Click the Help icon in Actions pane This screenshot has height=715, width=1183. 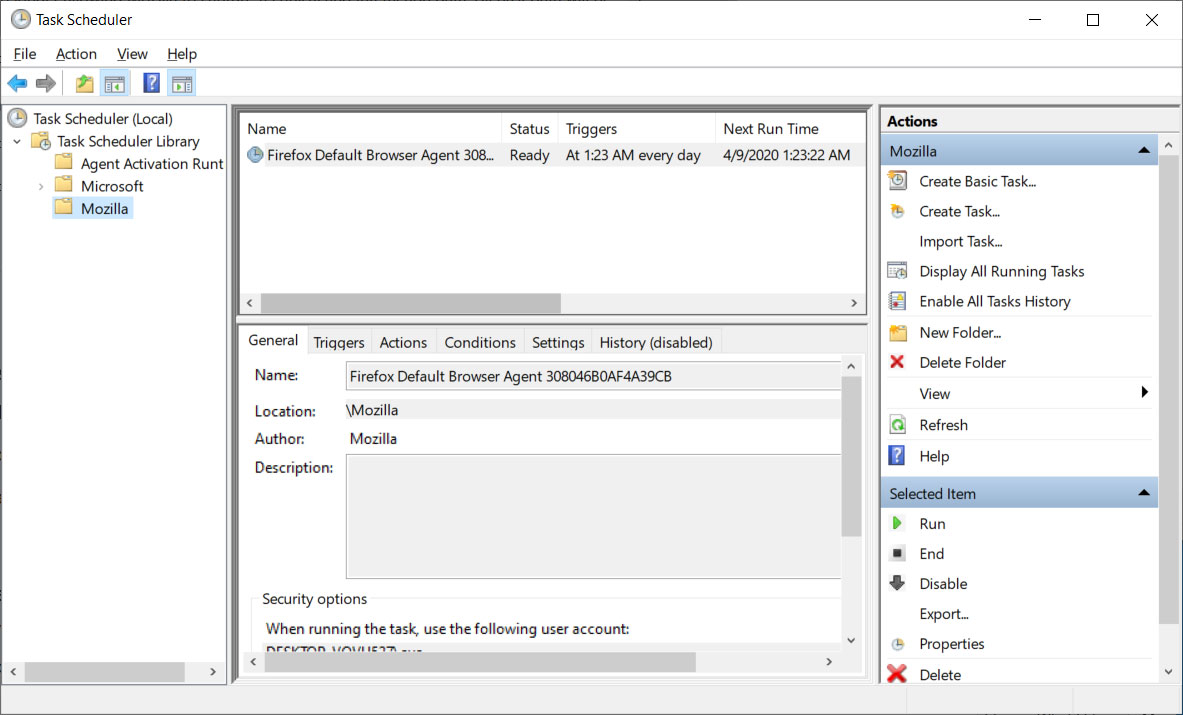point(897,456)
